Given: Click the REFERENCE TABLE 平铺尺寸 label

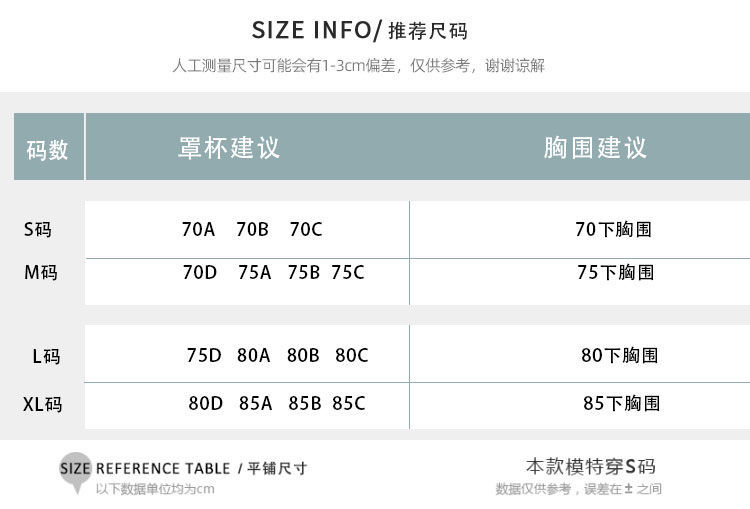Looking at the screenshot, I should [201, 468].
